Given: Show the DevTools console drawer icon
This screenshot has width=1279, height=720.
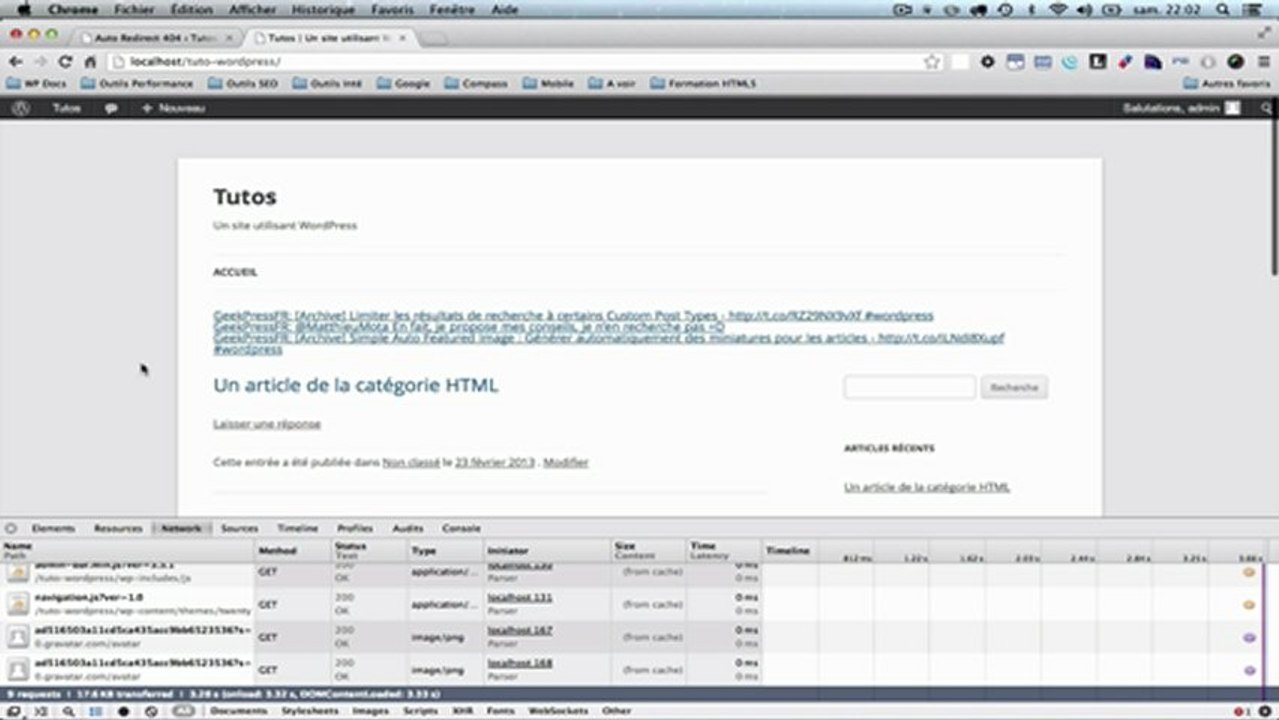Looking at the screenshot, I should 40,711.
